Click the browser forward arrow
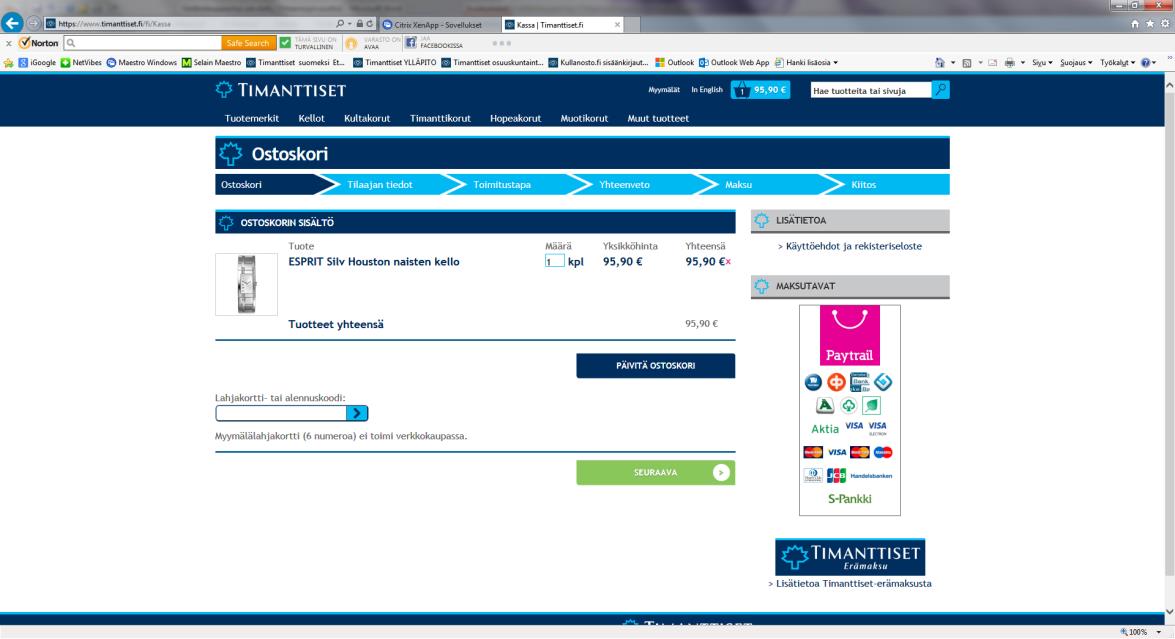The width and height of the screenshot is (1175, 639). click(x=33, y=24)
